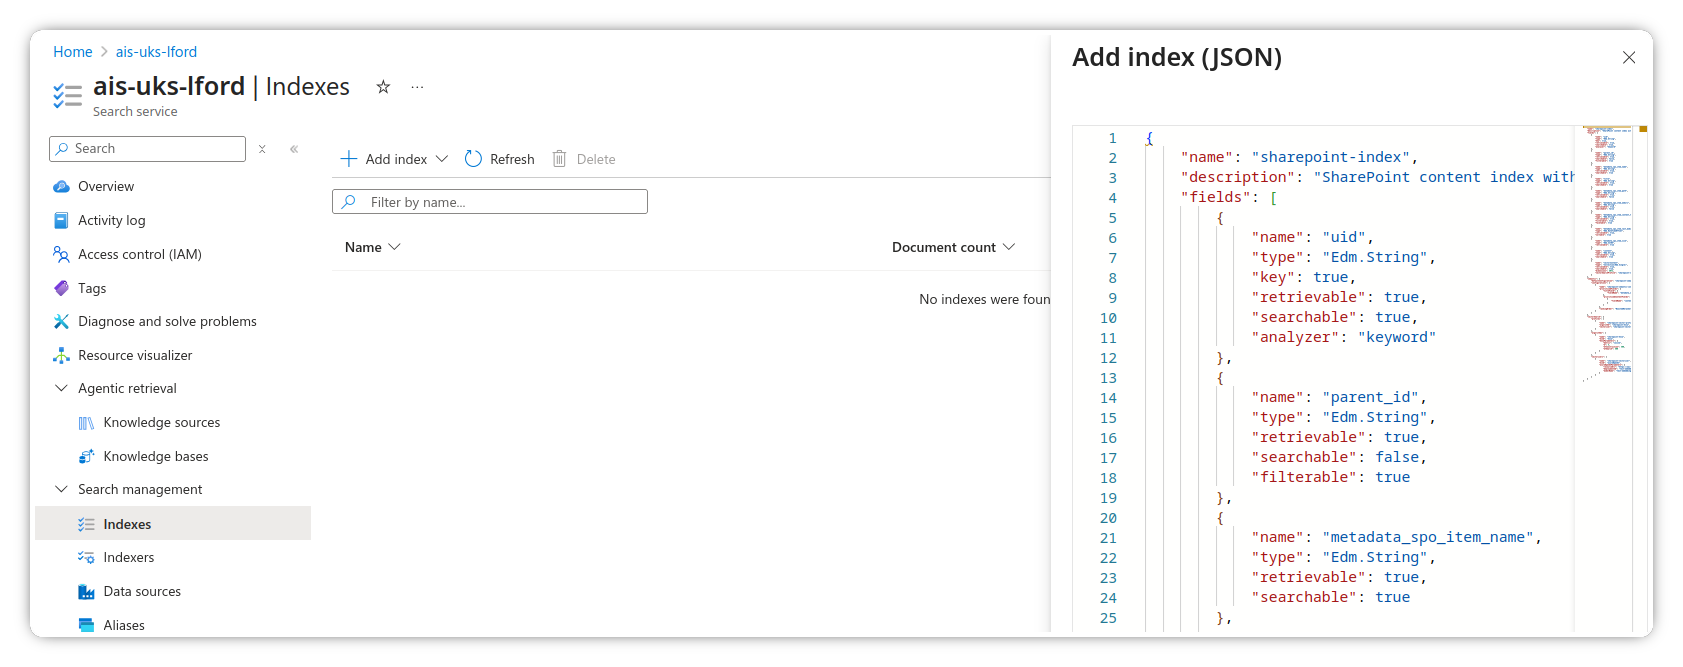Click "metadata_spo_item_name" value in editor

click(1428, 537)
